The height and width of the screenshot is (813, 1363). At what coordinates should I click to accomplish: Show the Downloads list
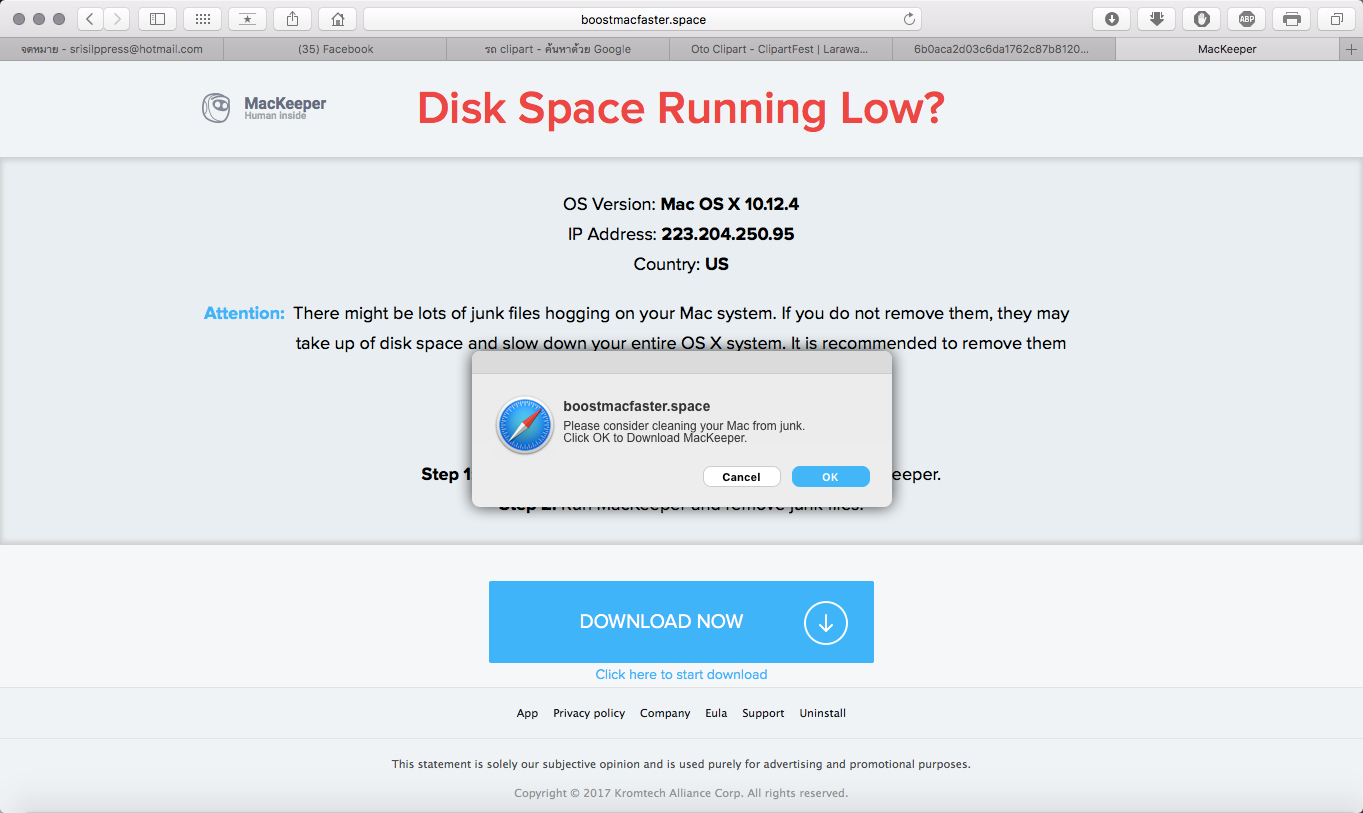tap(1111, 19)
